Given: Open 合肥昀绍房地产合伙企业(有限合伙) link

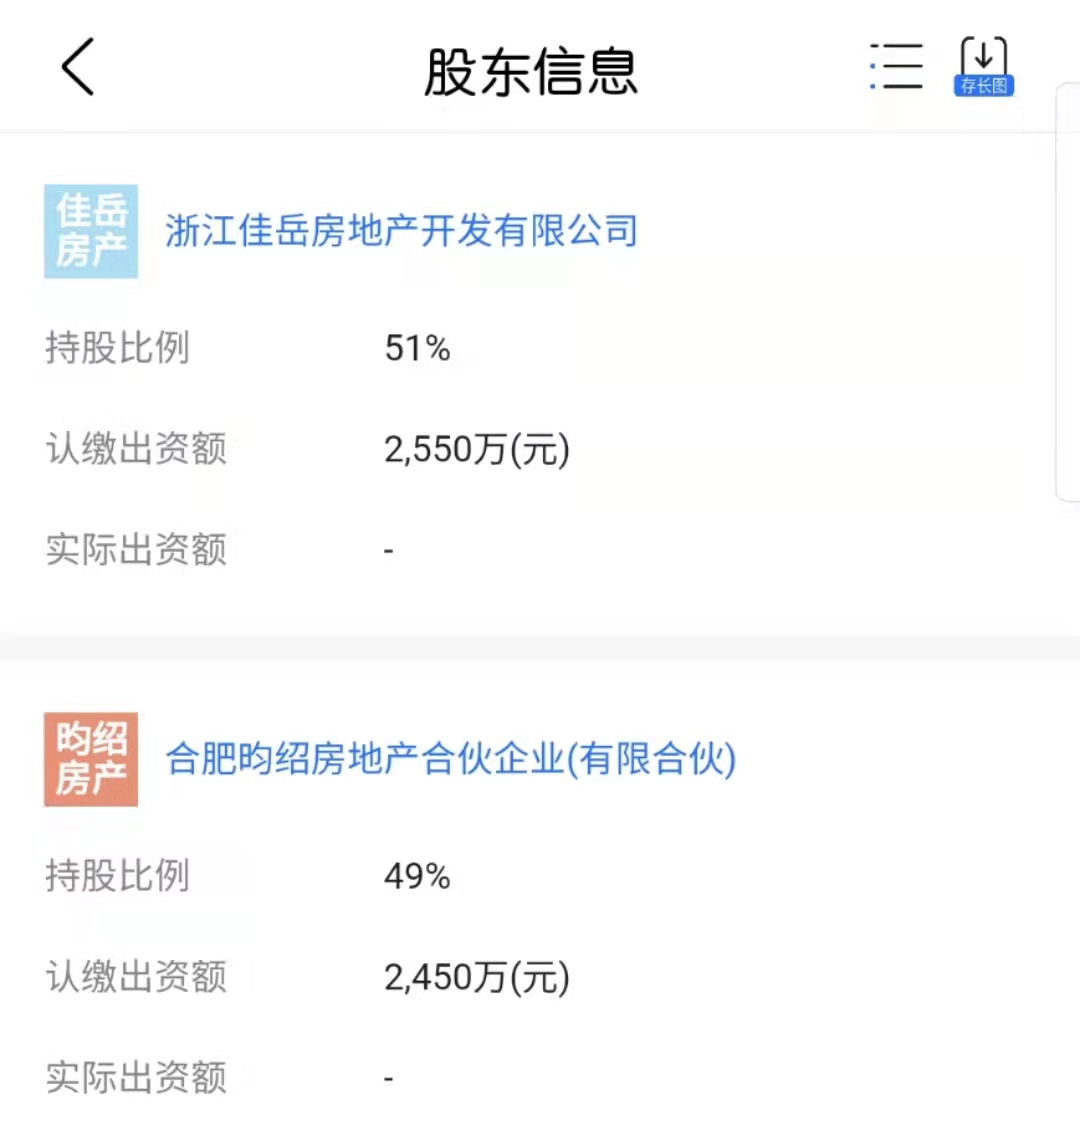Looking at the screenshot, I should [450, 759].
